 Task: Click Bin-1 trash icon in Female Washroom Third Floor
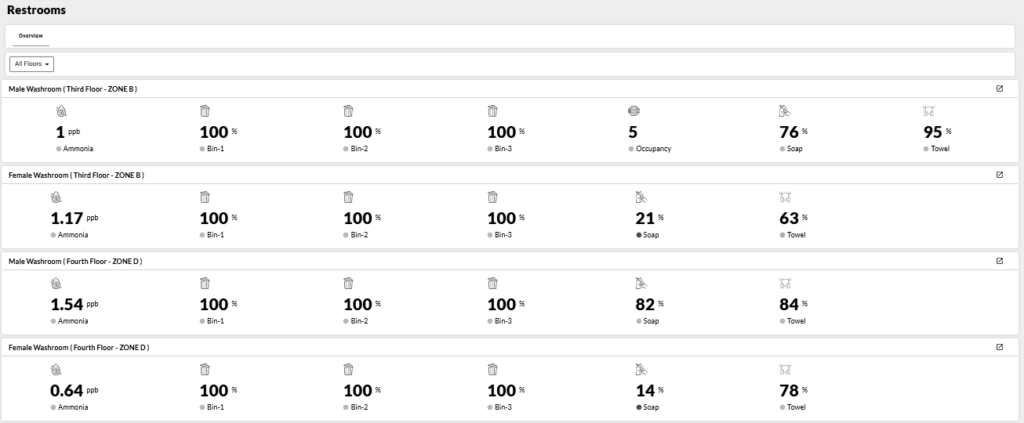point(205,197)
